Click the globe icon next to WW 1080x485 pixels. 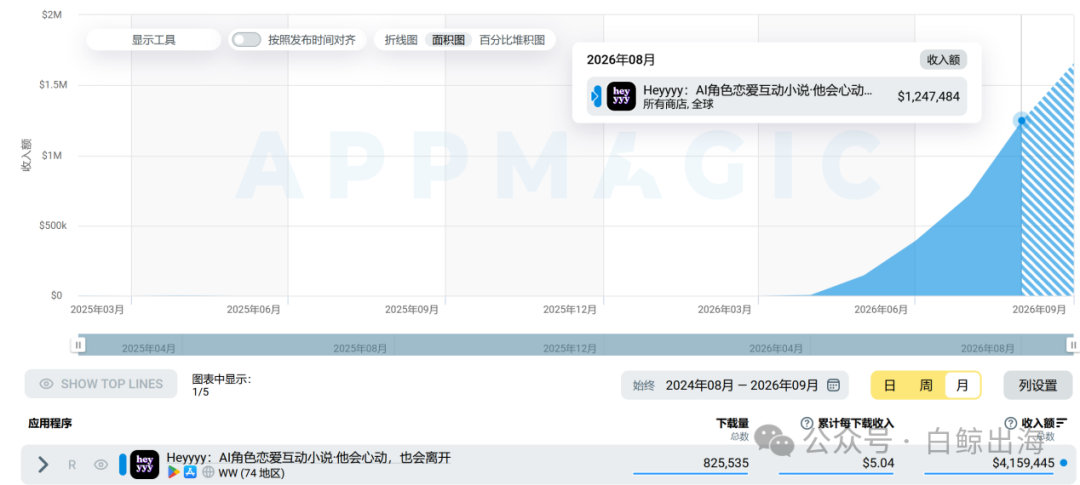tap(208, 473)
